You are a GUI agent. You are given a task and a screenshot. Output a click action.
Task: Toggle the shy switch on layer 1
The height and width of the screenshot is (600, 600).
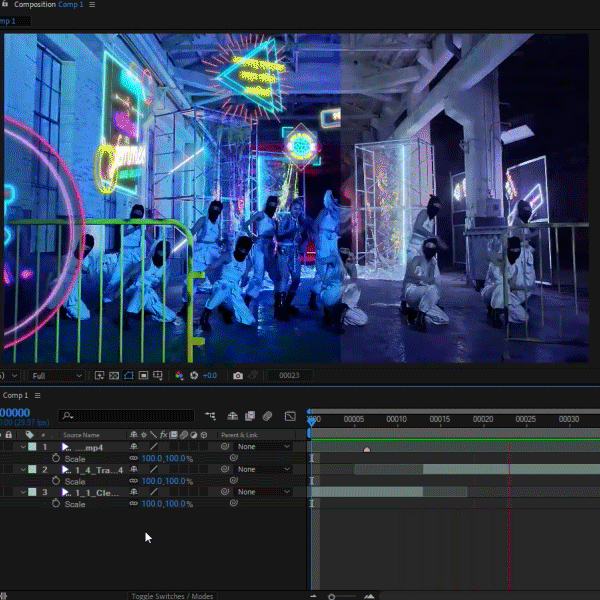pos(134,447)
